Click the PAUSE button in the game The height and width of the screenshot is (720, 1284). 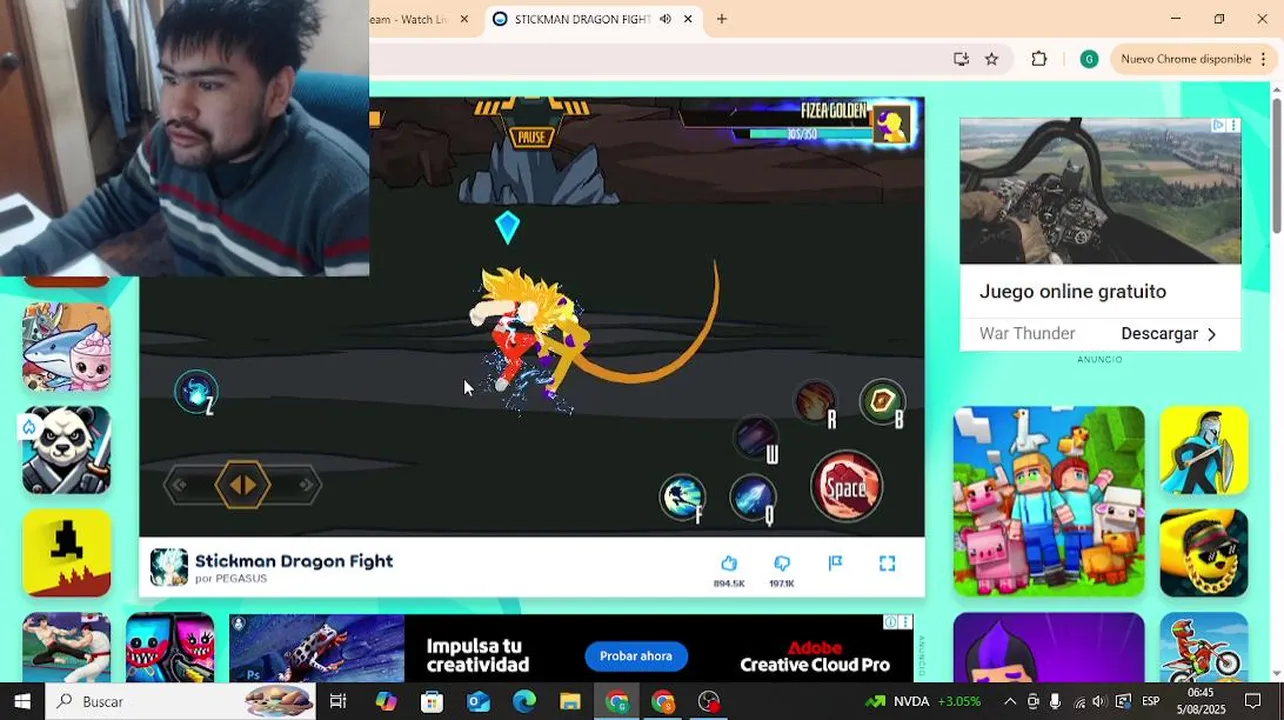click(x=531, y=137)
